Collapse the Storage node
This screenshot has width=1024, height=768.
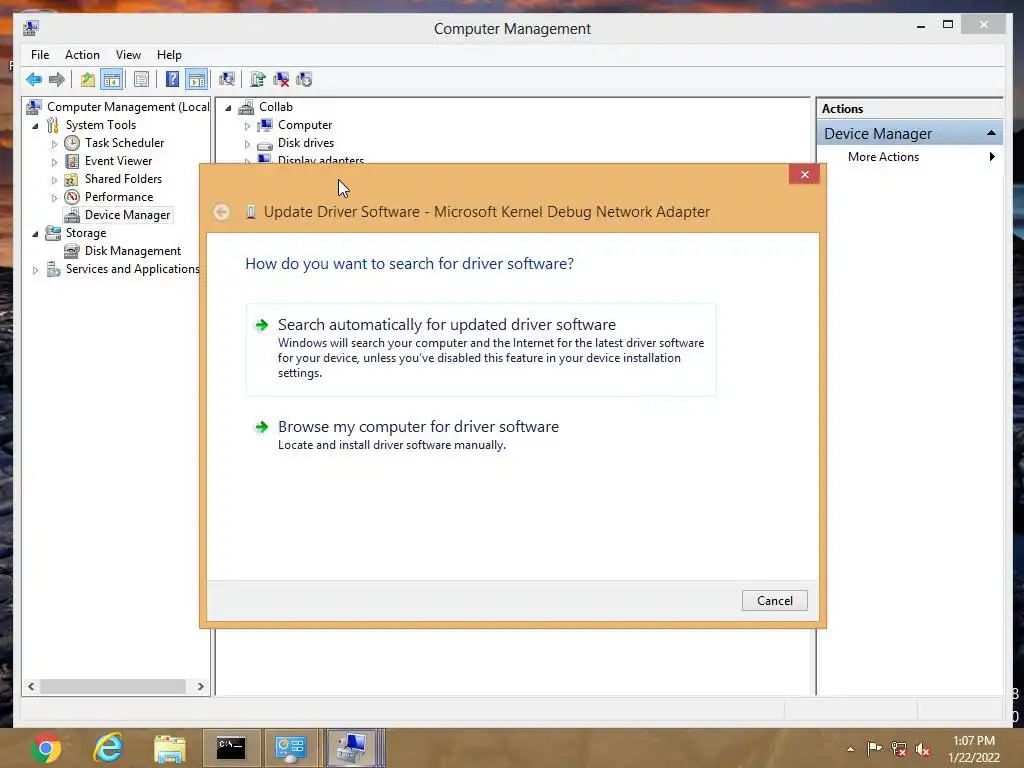point(35,234)
